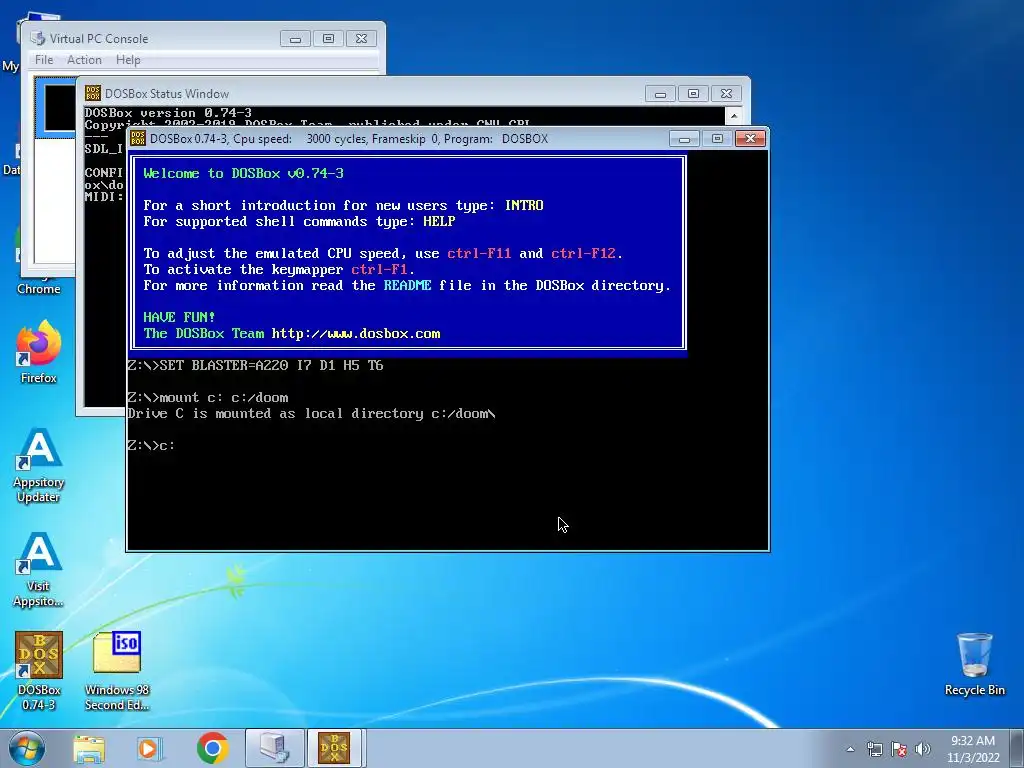
Task: Show hidden system tray icons
Action: 850,749
